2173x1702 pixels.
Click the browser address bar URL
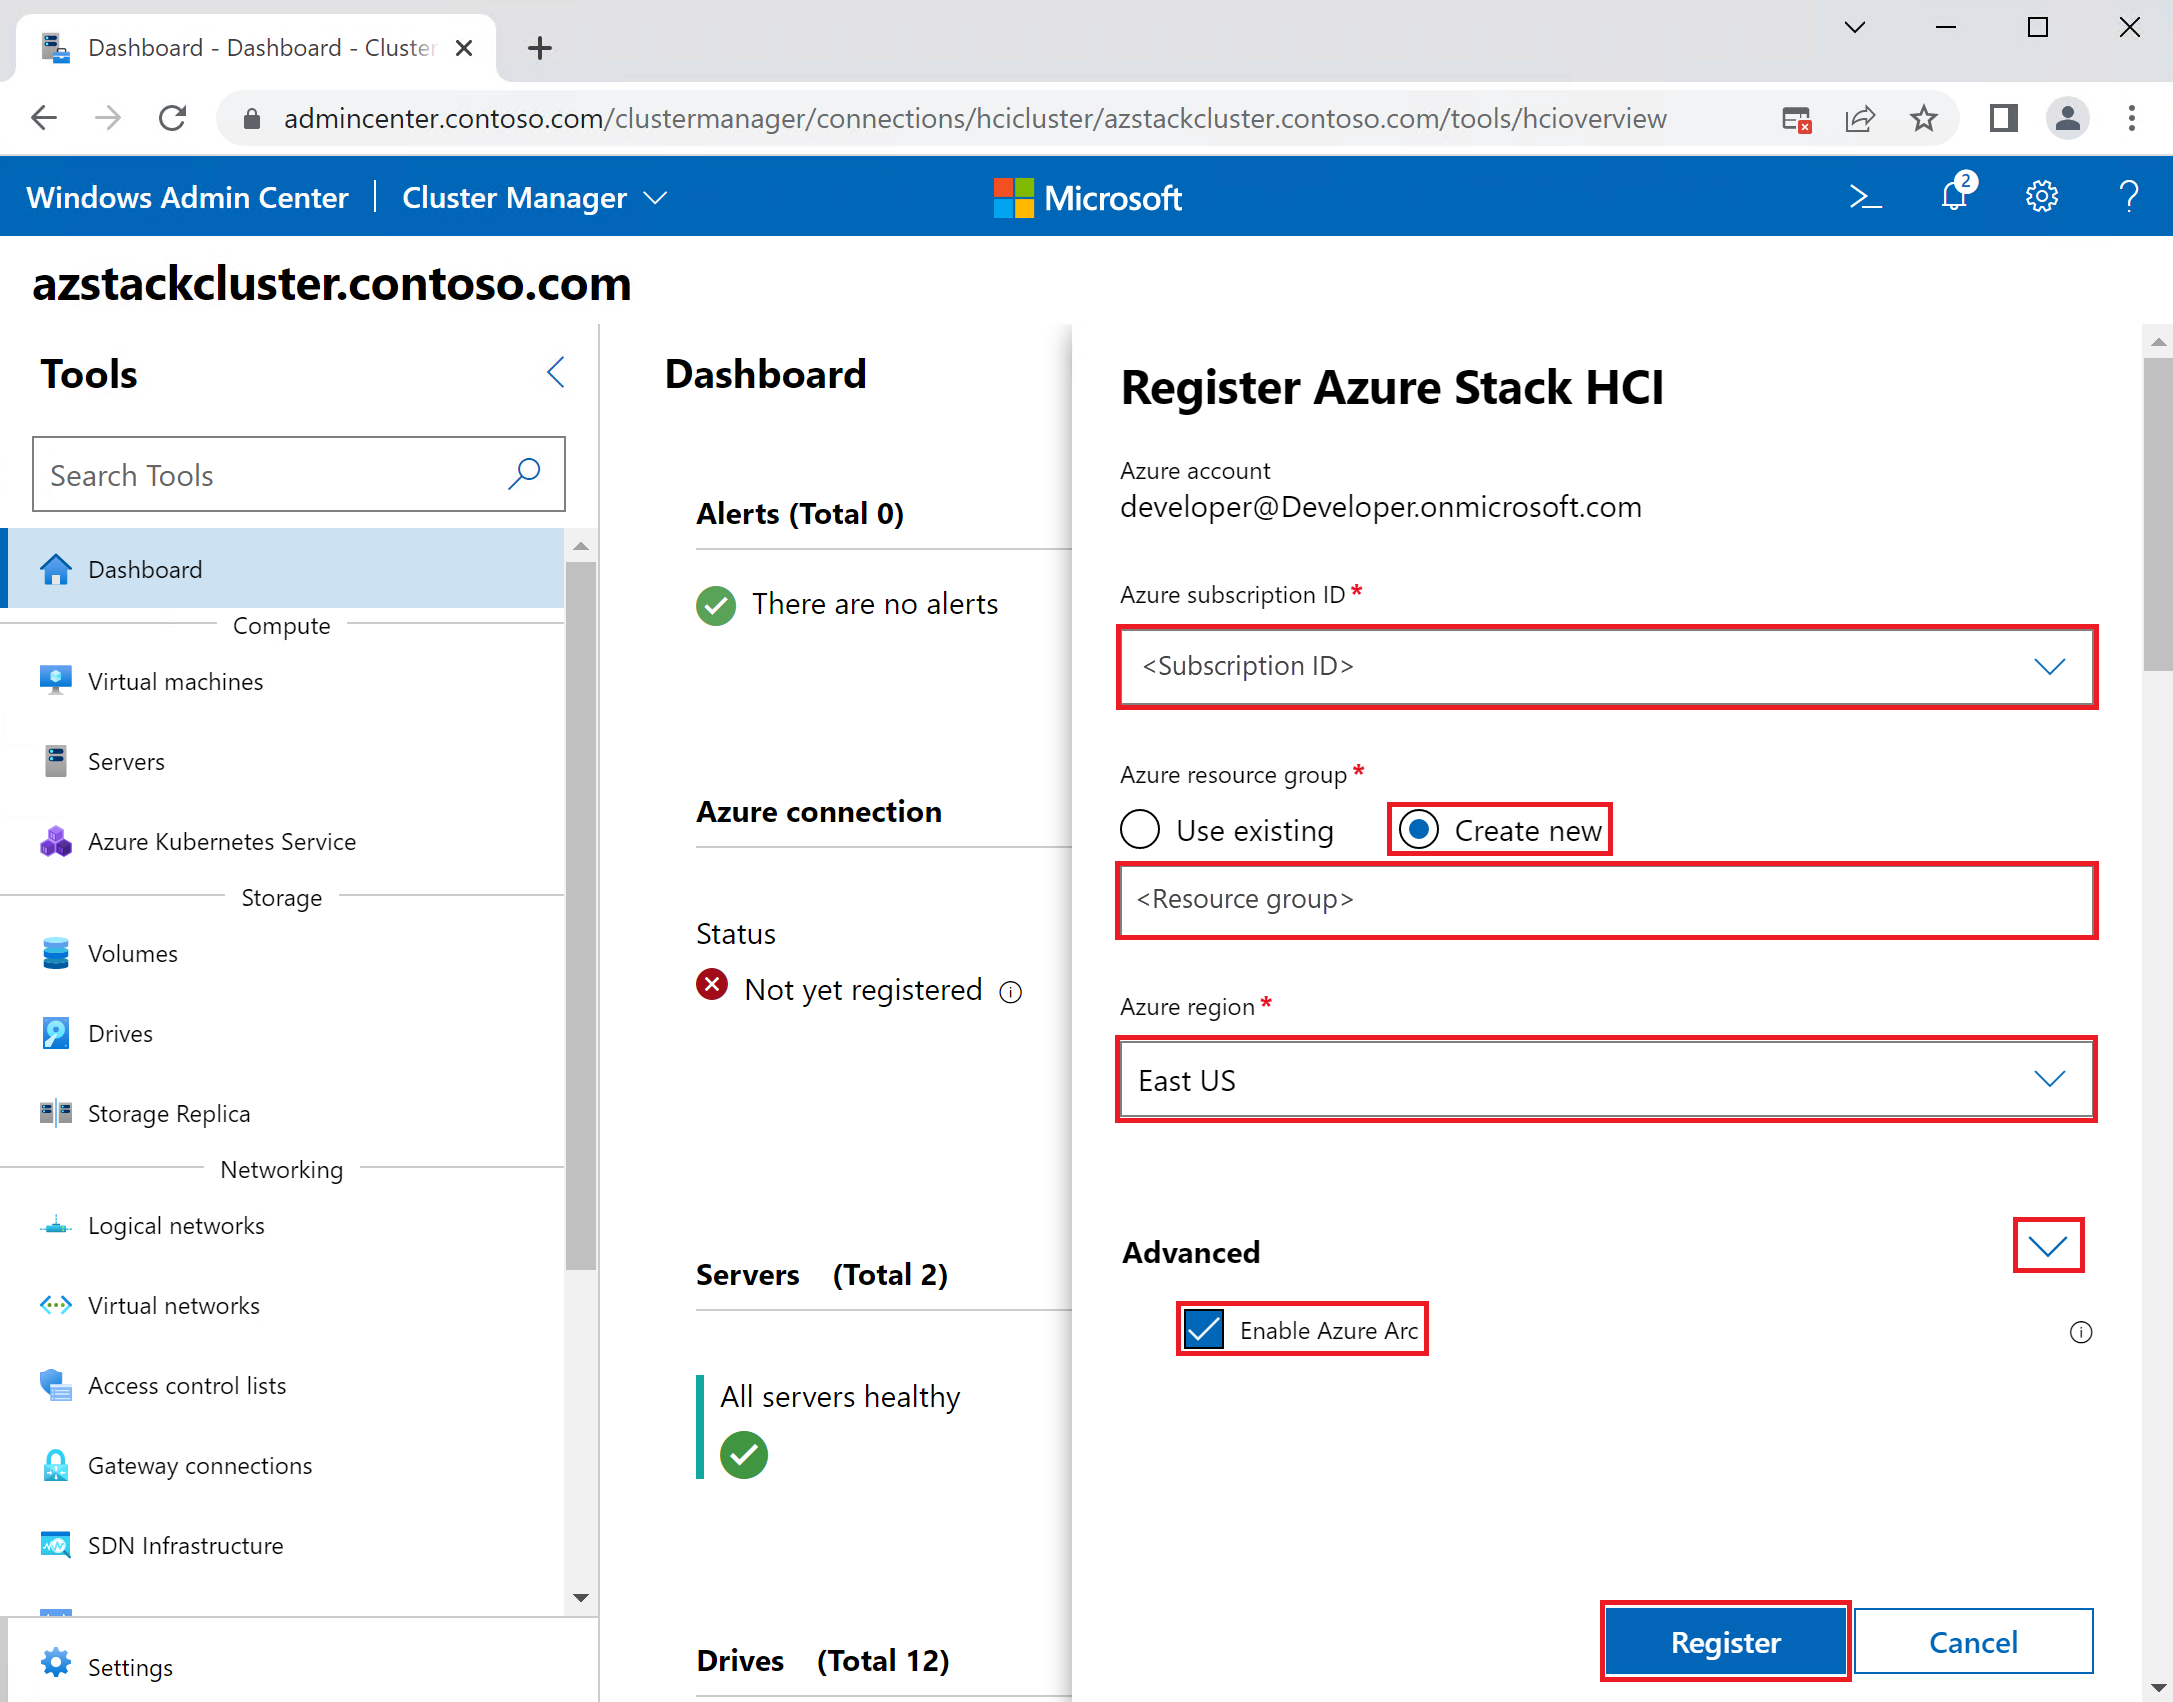click(975, 119)
